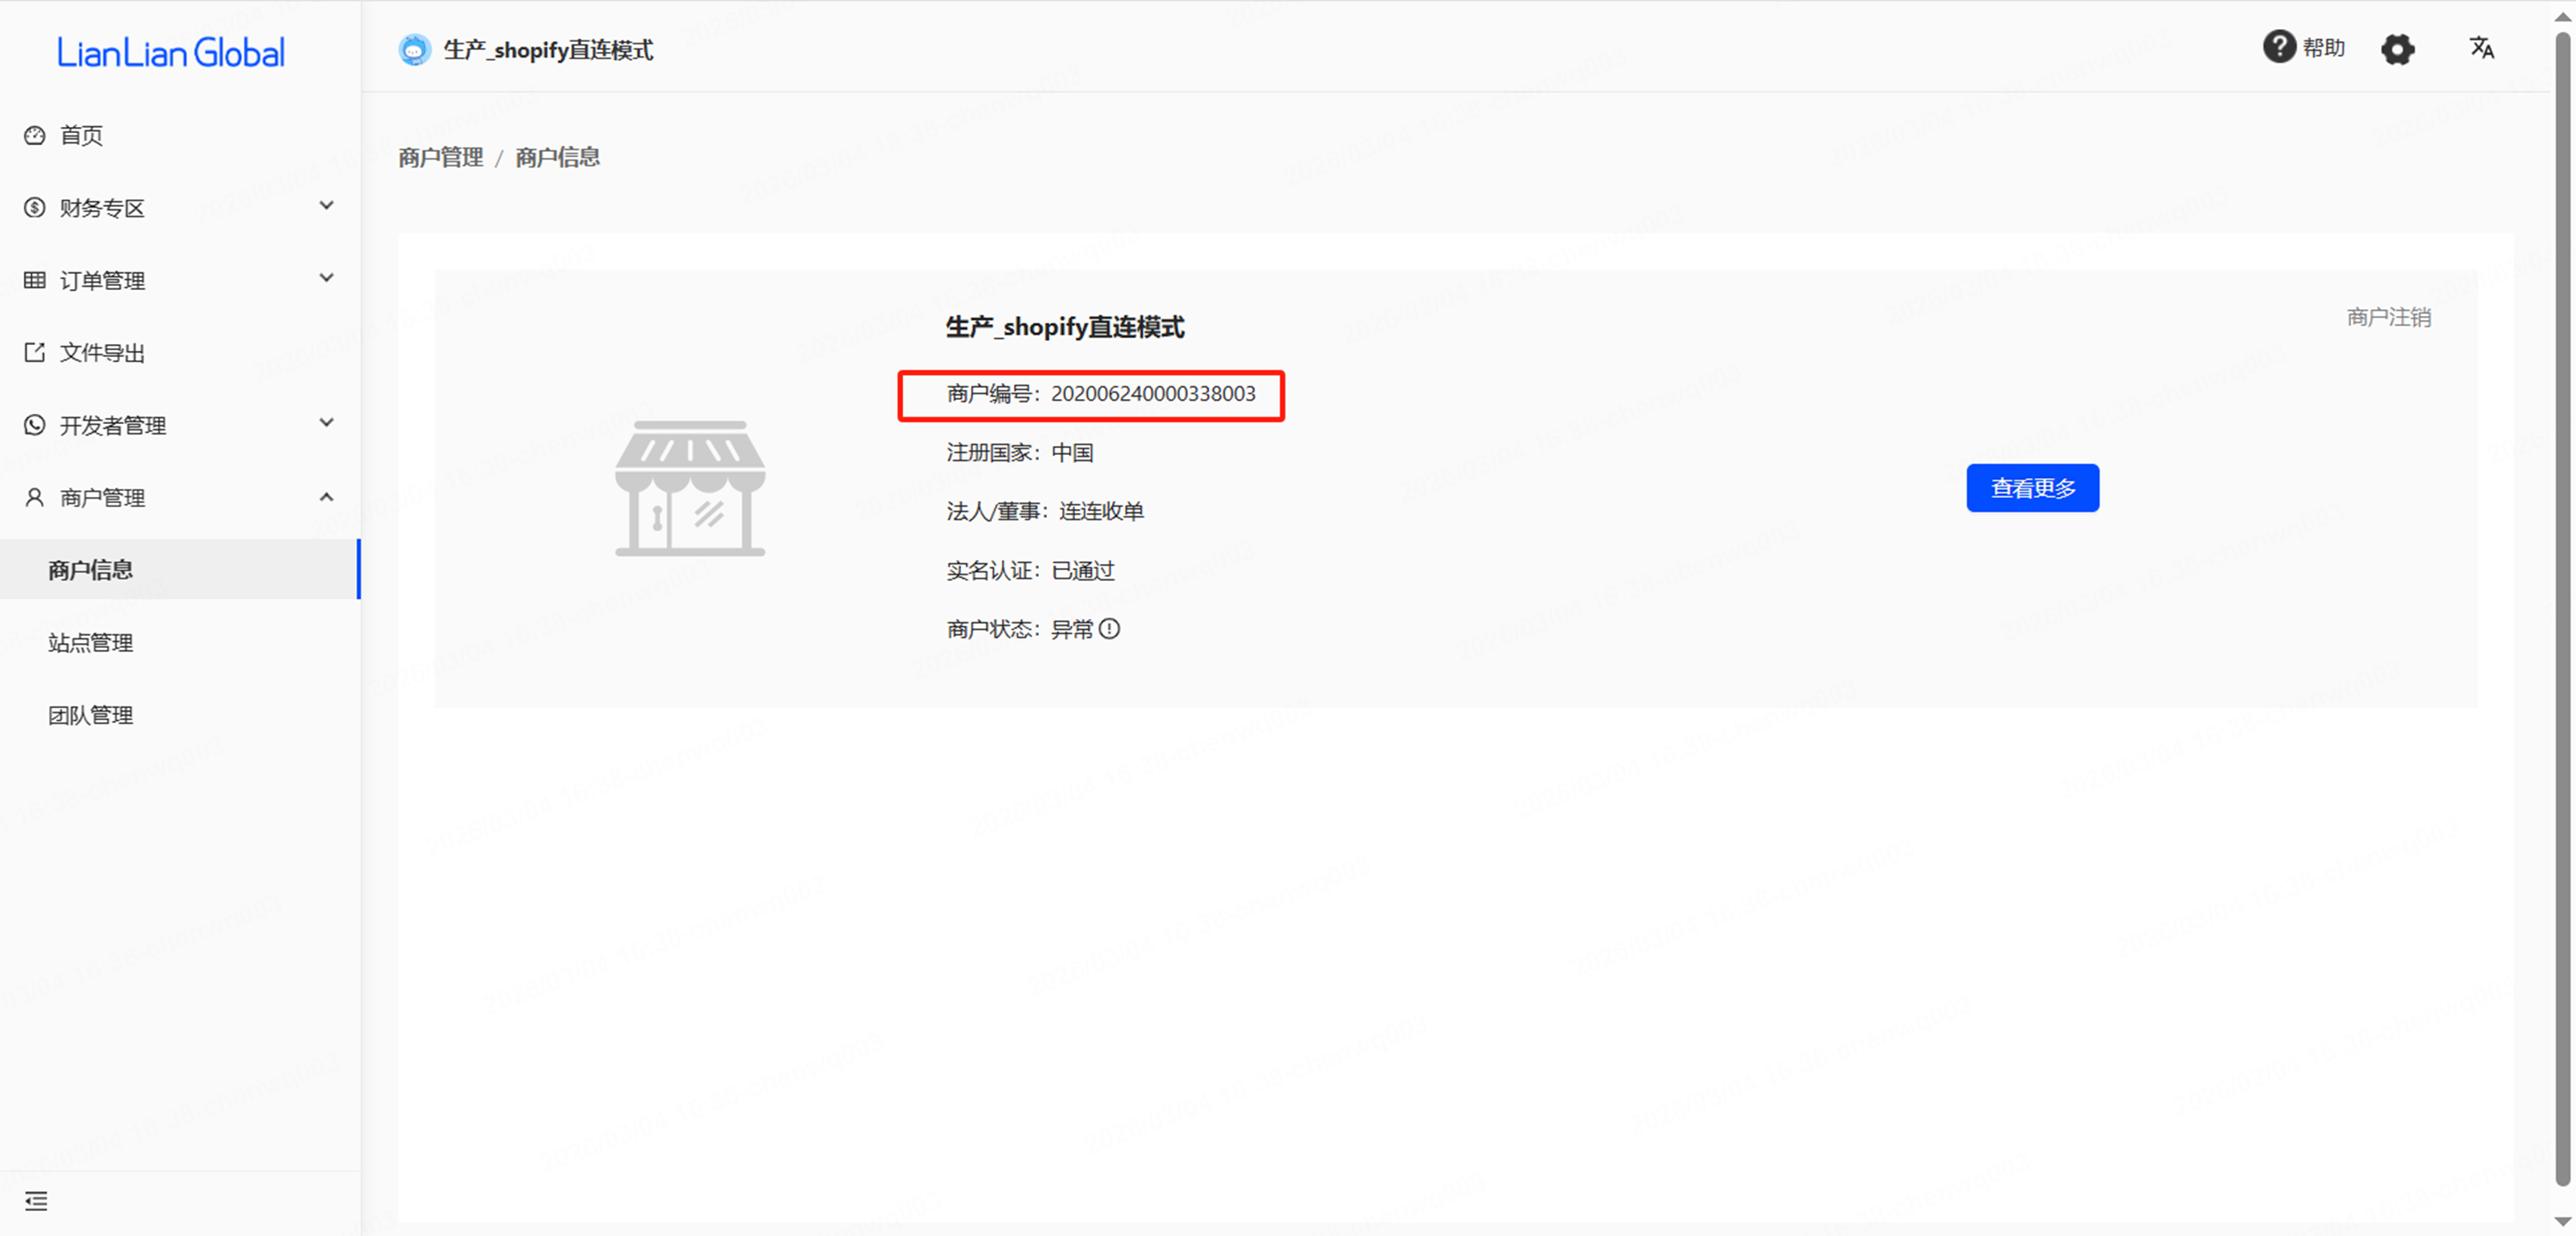This screenshot has width=2576, height=1236.
Task: Click the 查看更多 button
Action: click(2032, 488)
